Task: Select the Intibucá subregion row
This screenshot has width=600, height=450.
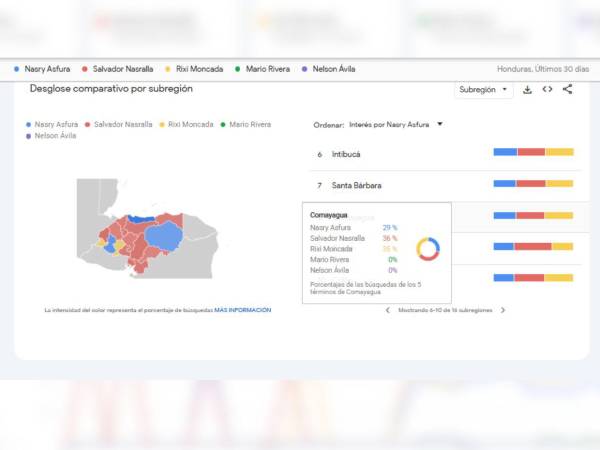Action: (445, 154)
